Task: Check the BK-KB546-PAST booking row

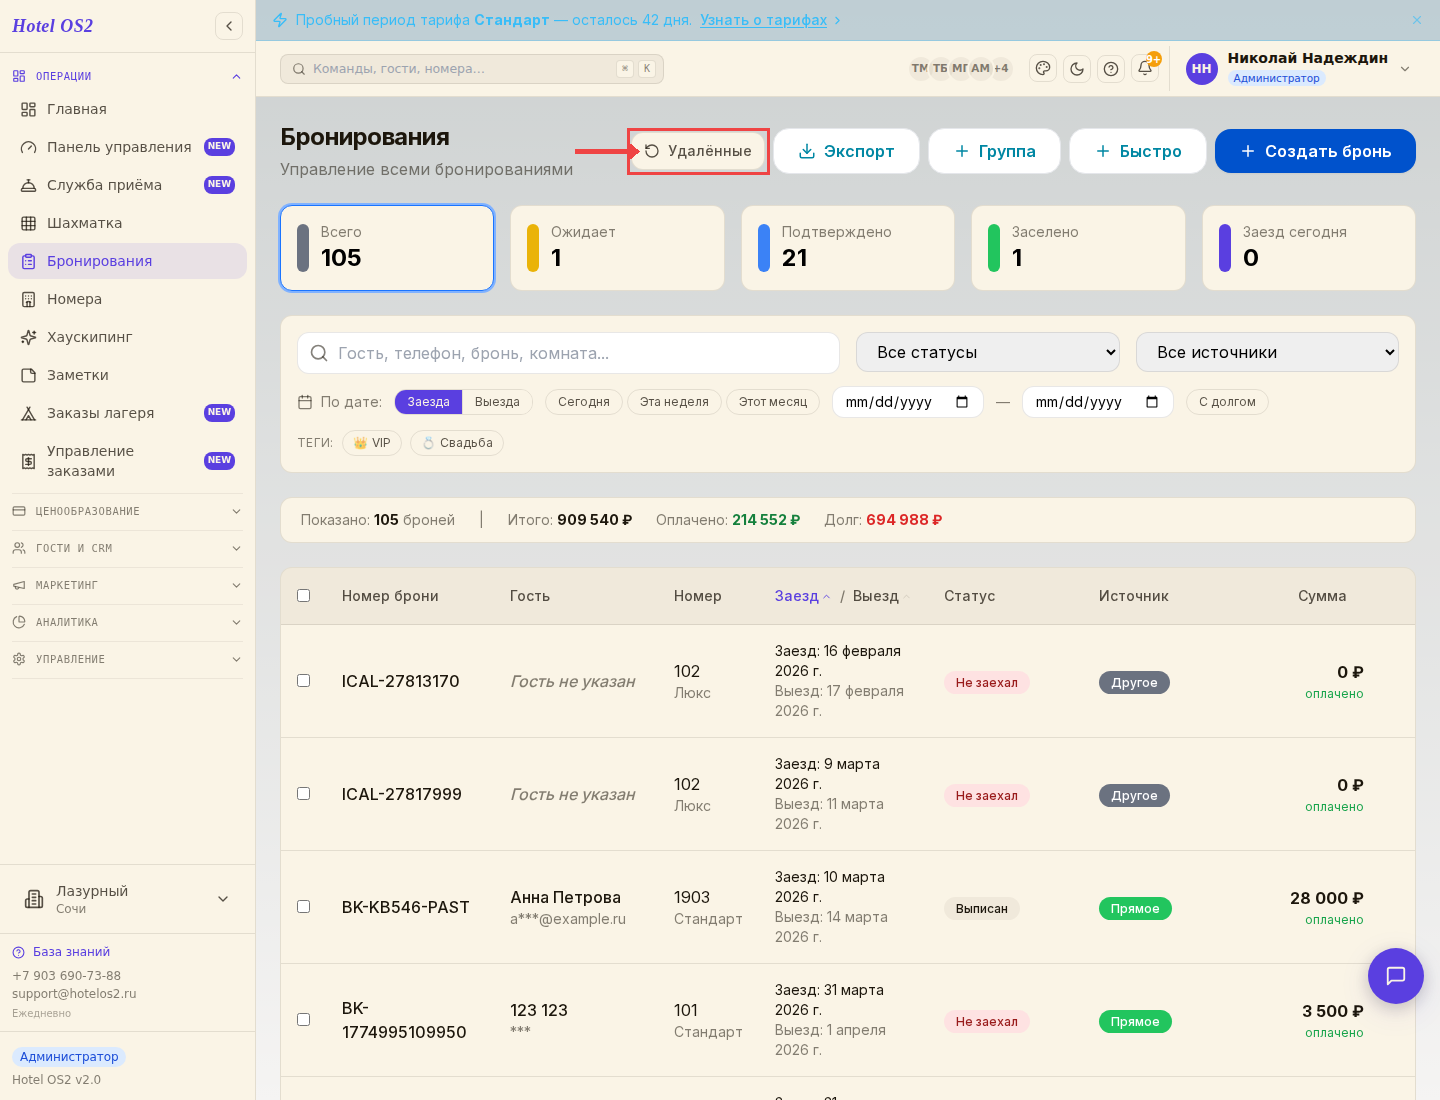Action: pos(304,907)
